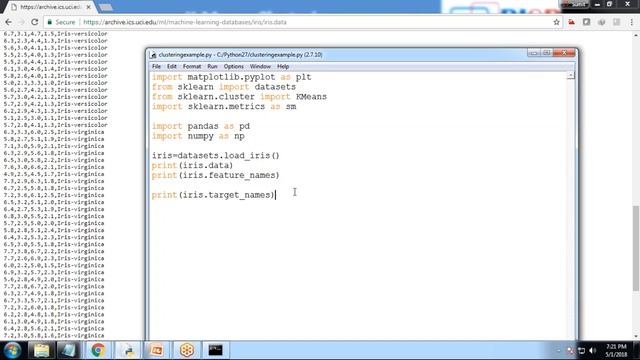Screen dimensions: 640x360
Task: Open the Format menu in IDLE
Action: pyautogui.click(x=191, y=66)
